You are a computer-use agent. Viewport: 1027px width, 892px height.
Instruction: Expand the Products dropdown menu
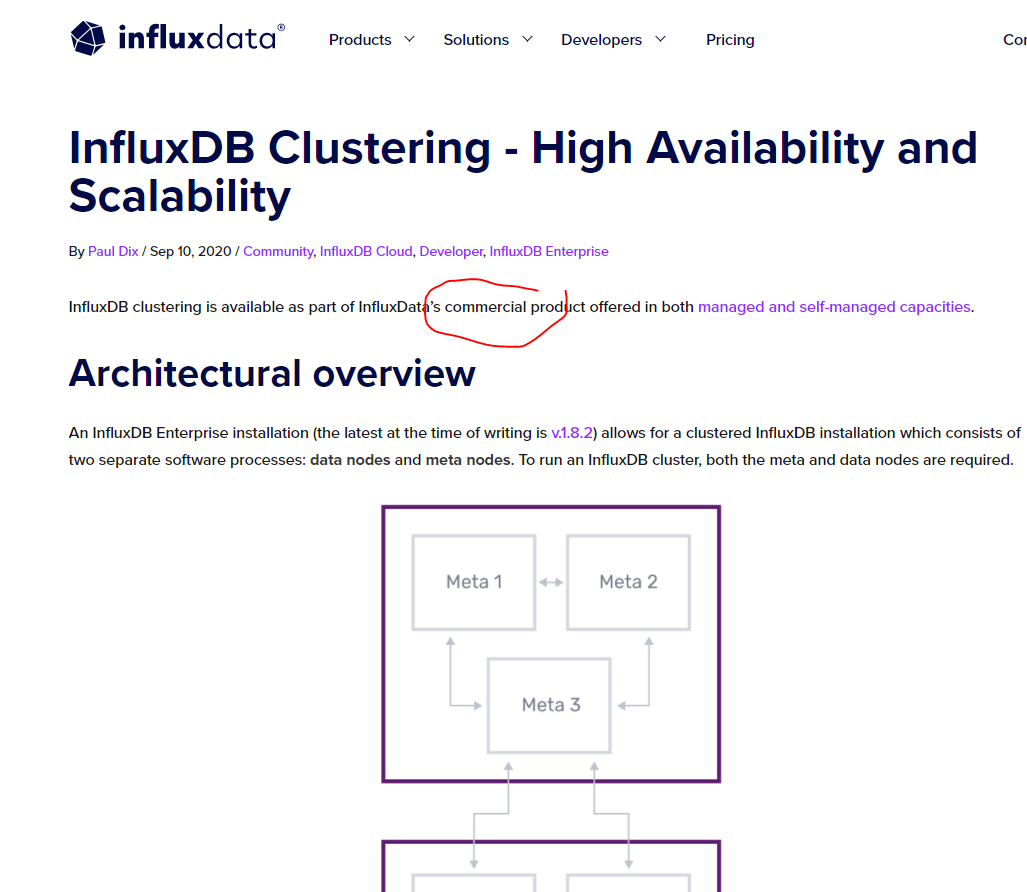coord(360,39)
